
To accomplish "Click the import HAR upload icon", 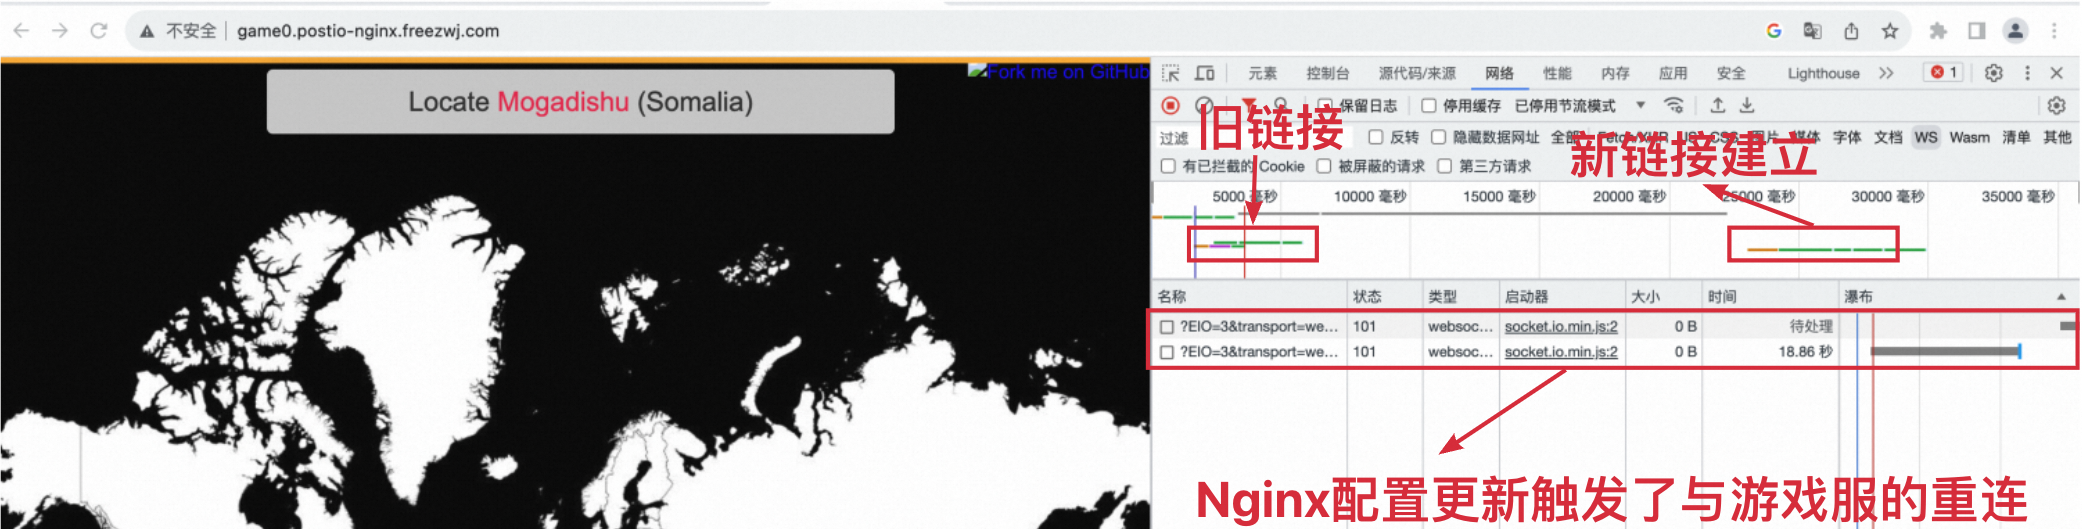I will (x=1717, y=106).
